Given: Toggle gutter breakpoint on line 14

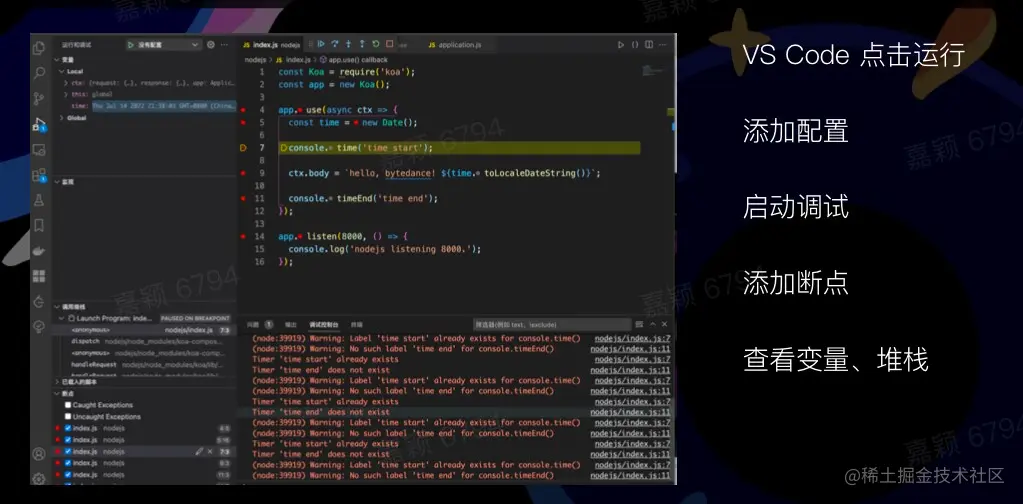Looking at the screenshot, I should coord(243,236).
